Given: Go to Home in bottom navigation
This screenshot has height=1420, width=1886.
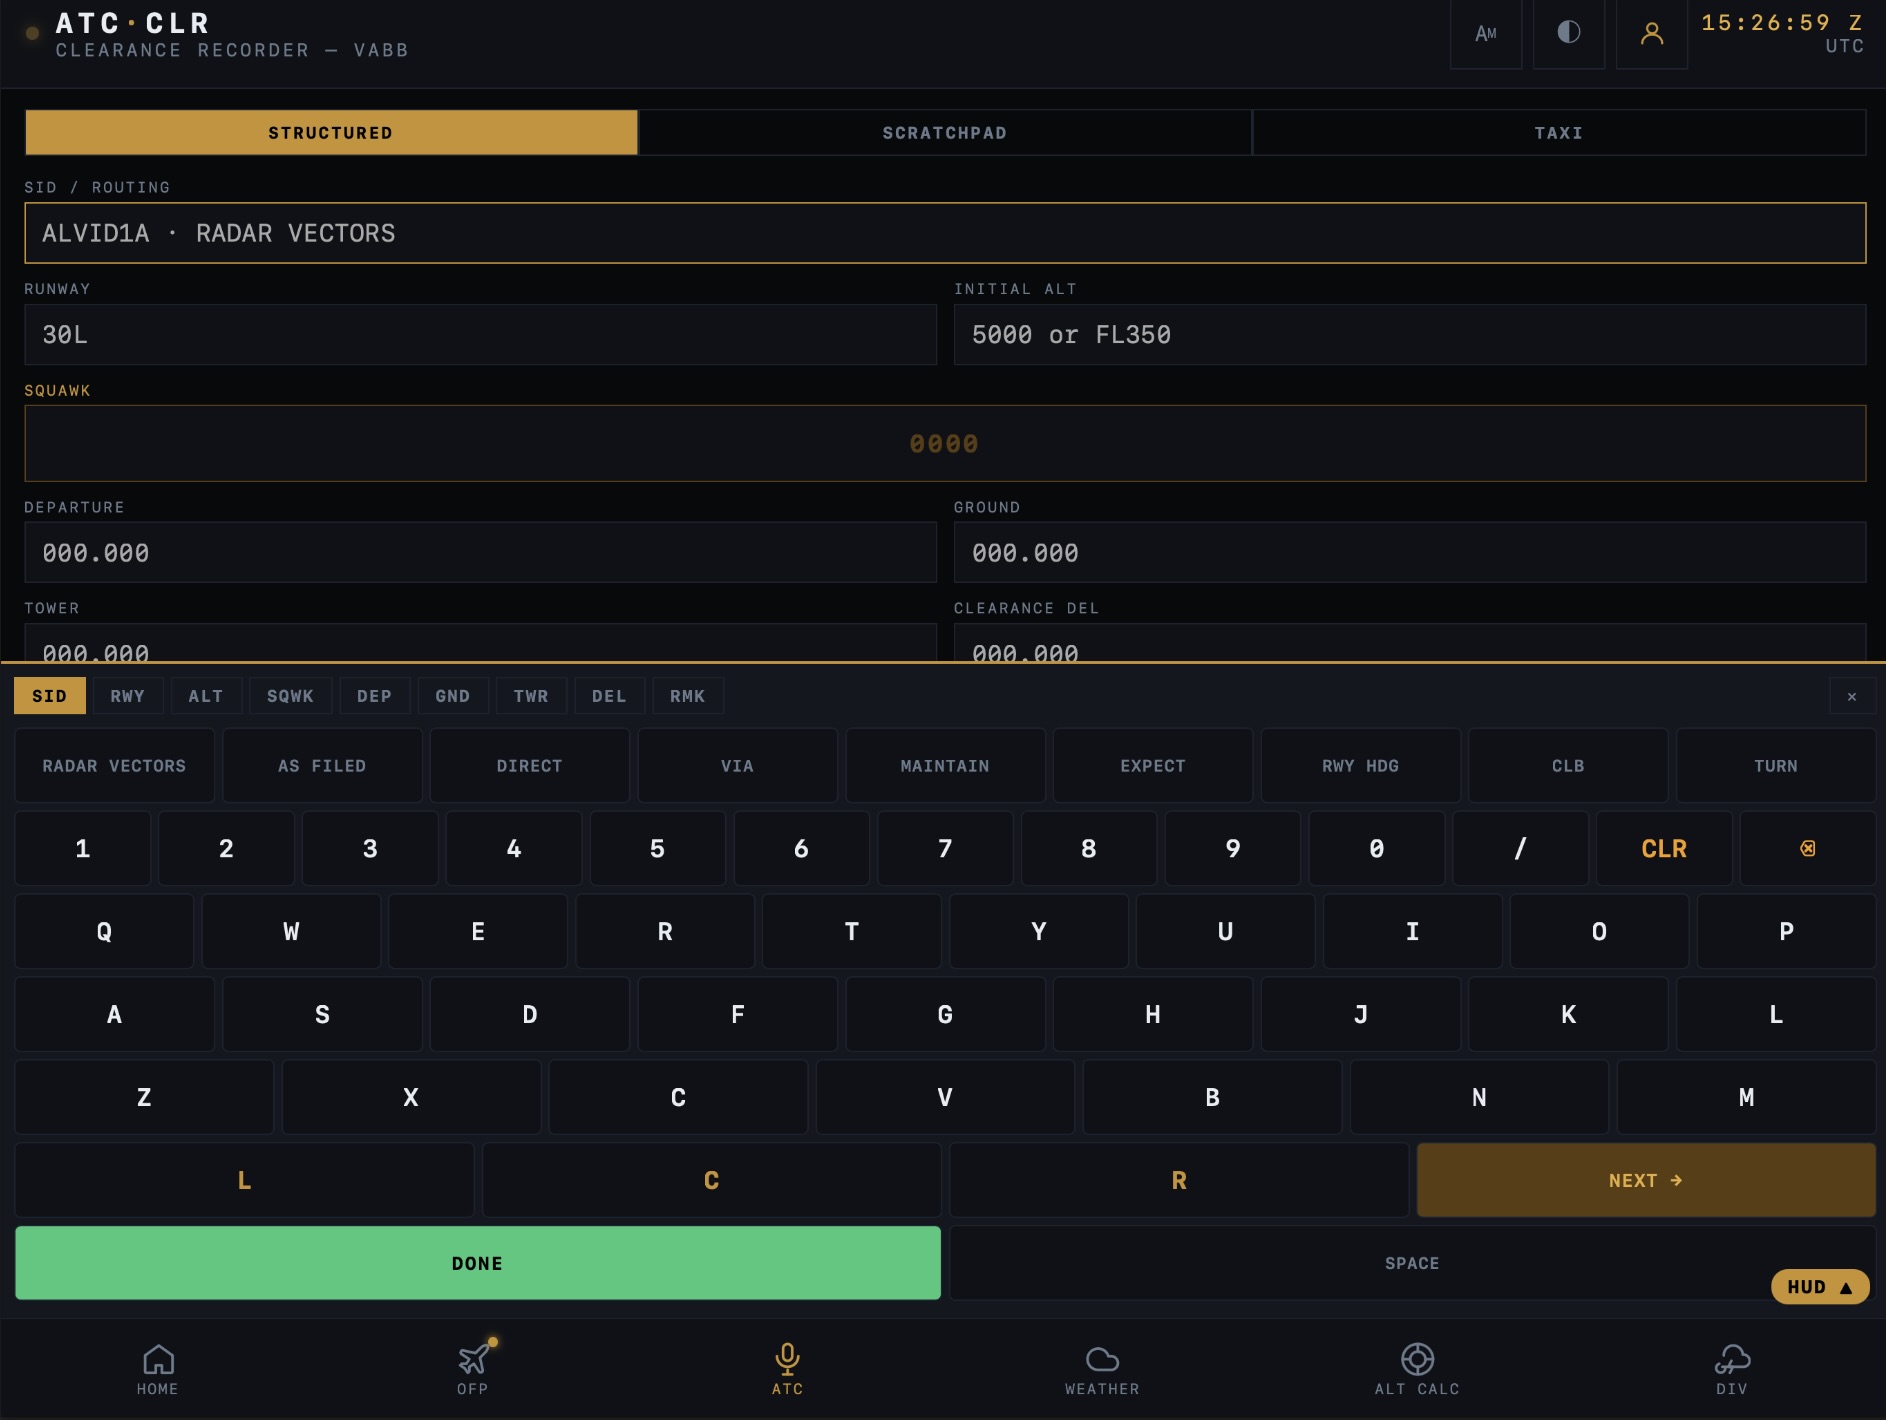Looking at the screenshot, I should tap(158, 1369).
